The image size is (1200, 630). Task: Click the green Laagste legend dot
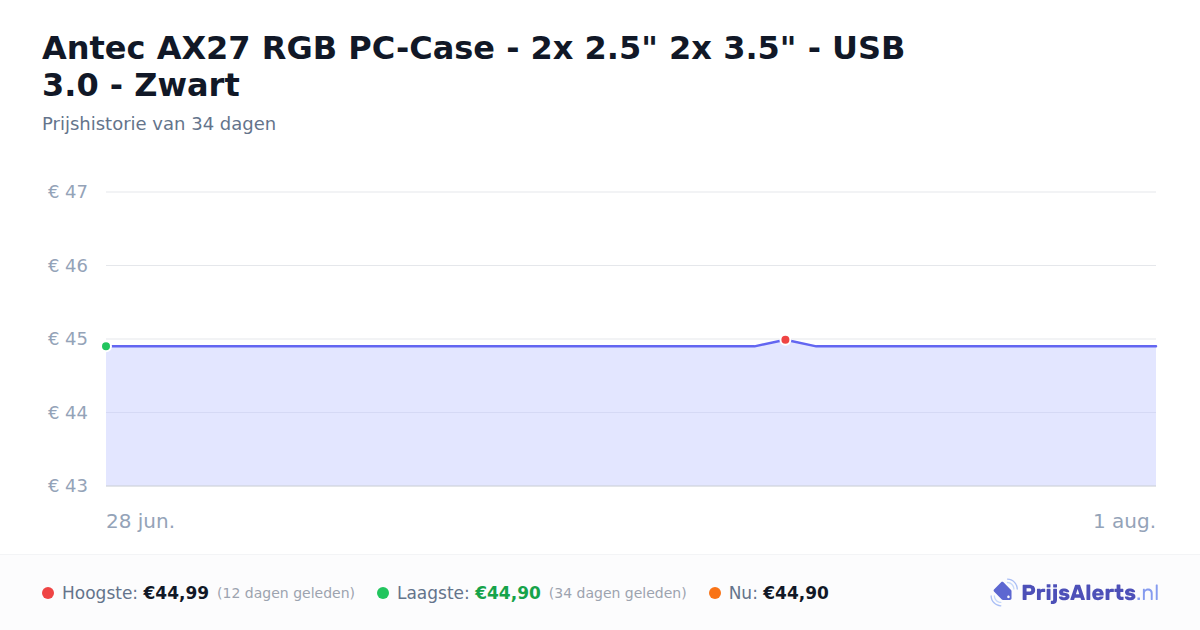(x=383, y=593)
